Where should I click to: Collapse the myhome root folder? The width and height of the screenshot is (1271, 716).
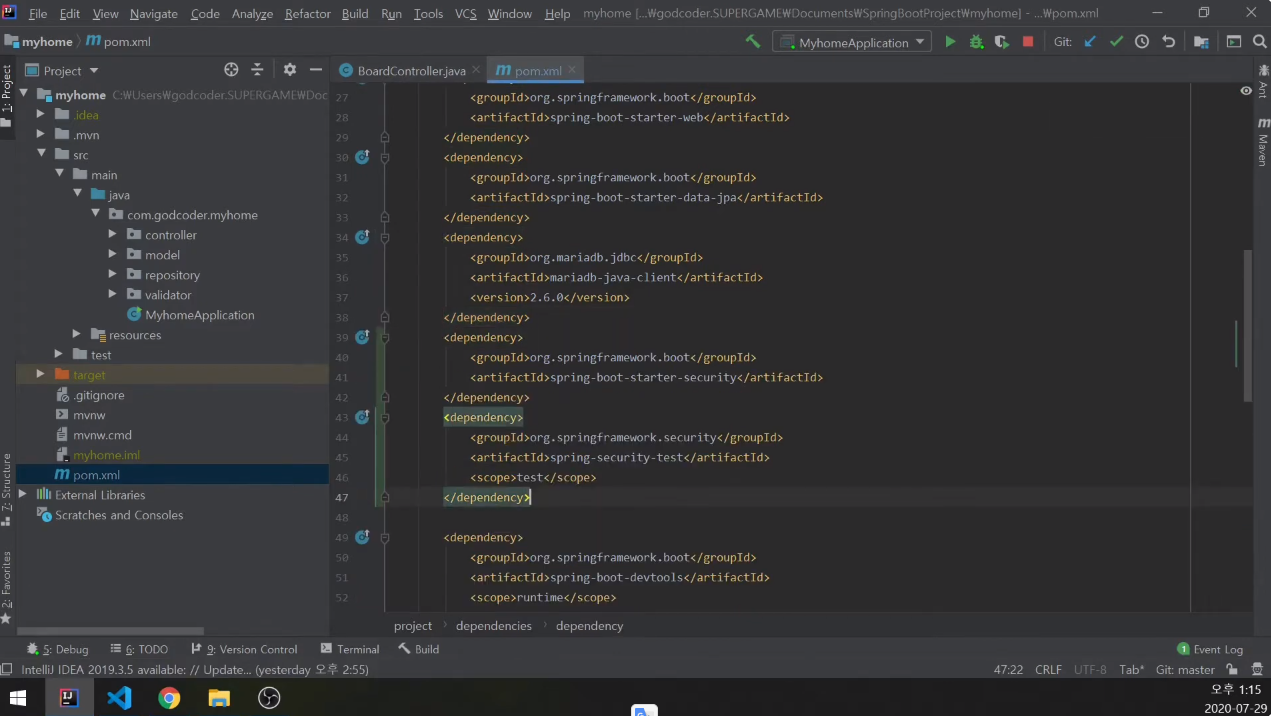click(x=23, y=95)
